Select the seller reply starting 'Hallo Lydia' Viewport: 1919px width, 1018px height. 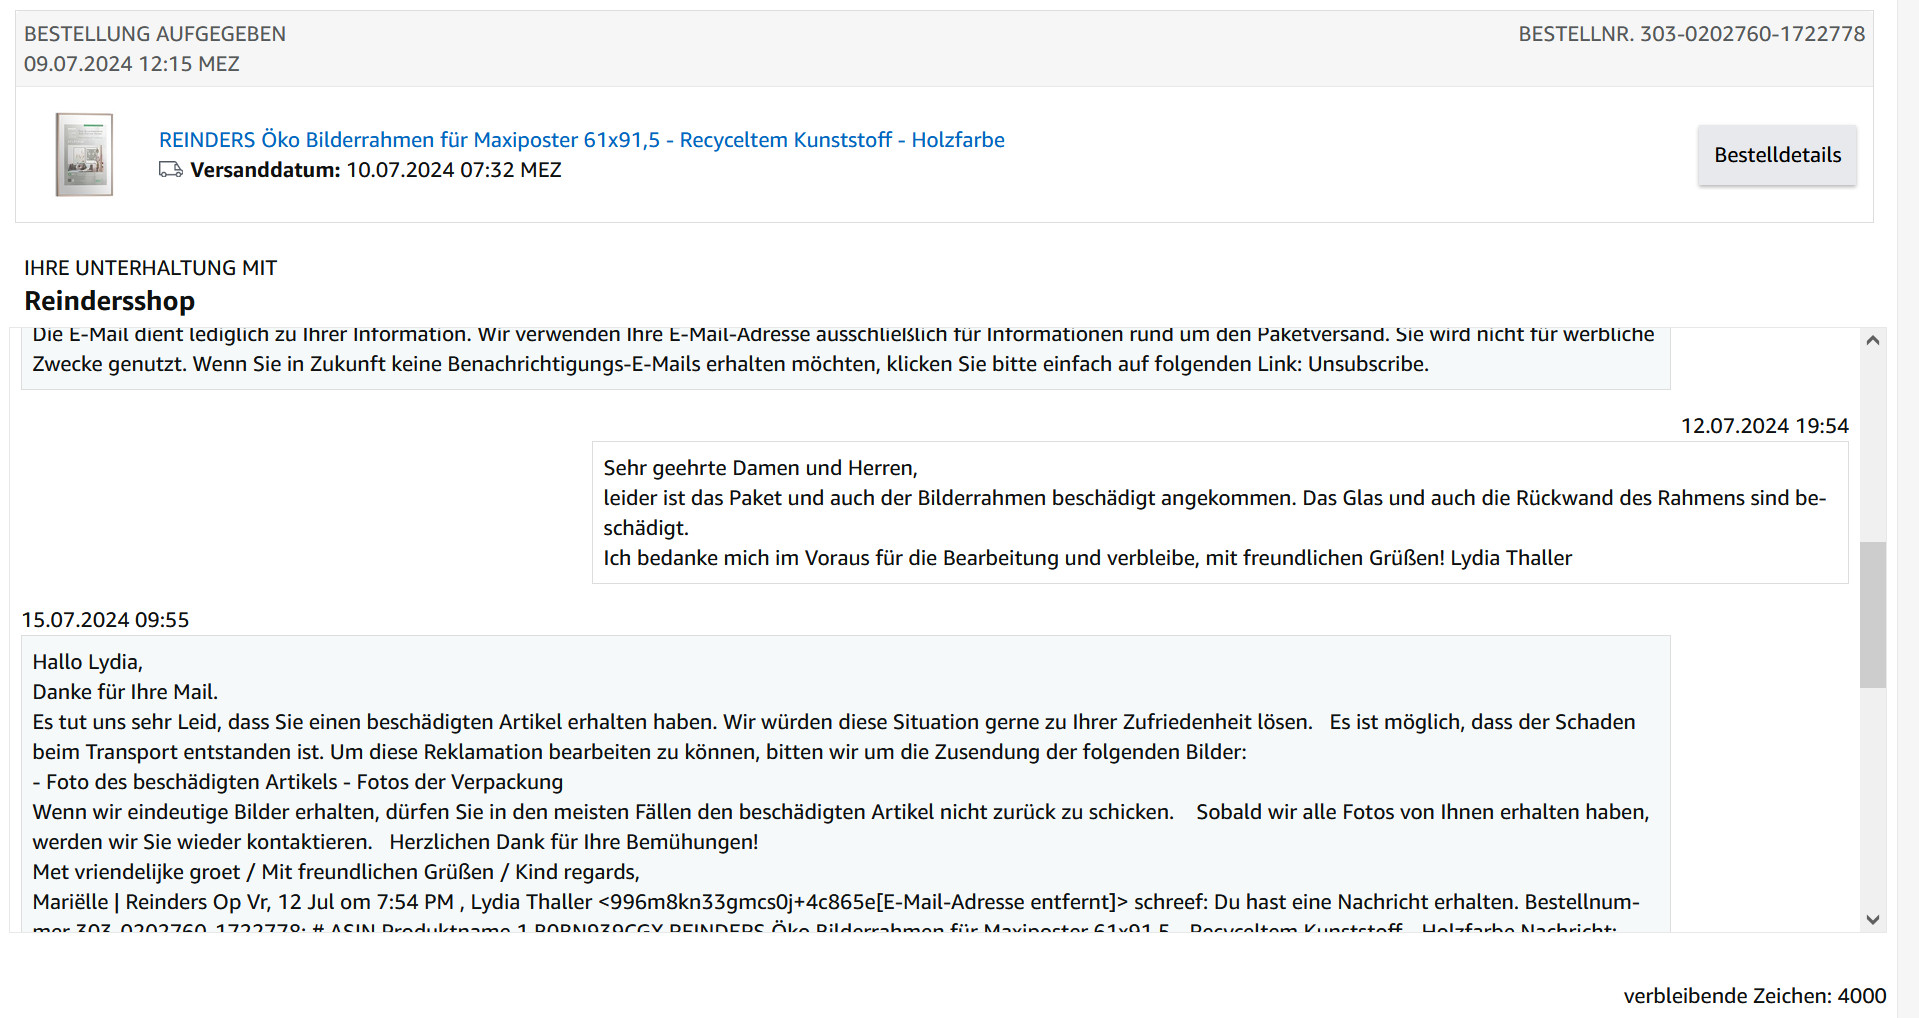[x=845, y=782]
